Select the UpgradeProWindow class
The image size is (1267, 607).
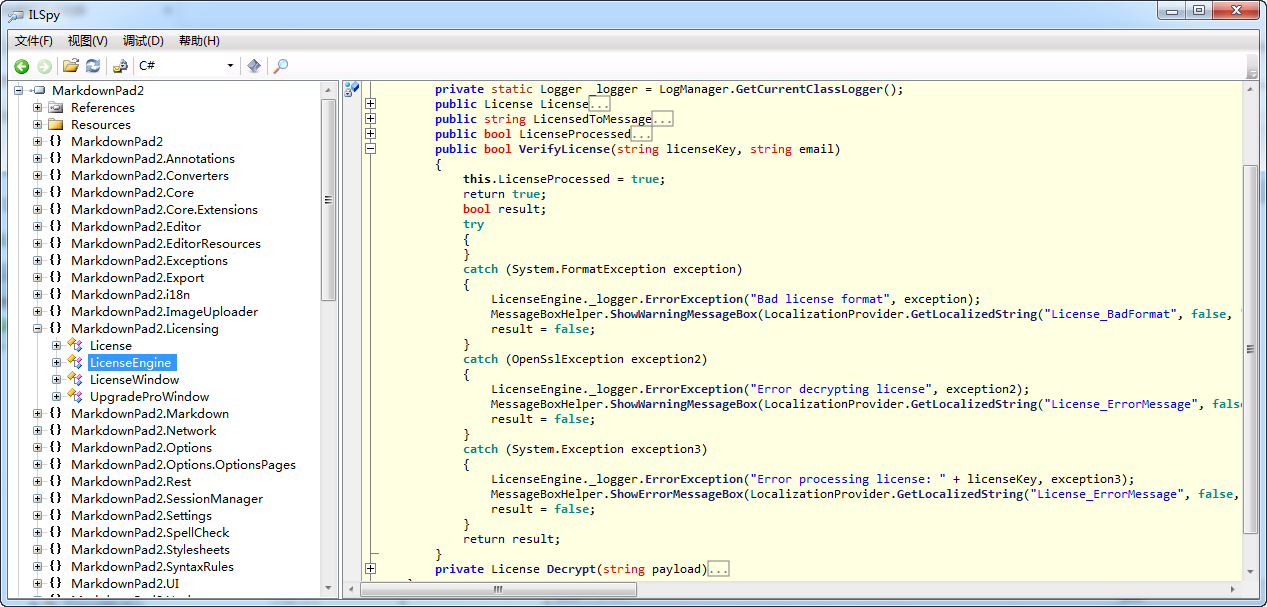[x=149, y=397]
